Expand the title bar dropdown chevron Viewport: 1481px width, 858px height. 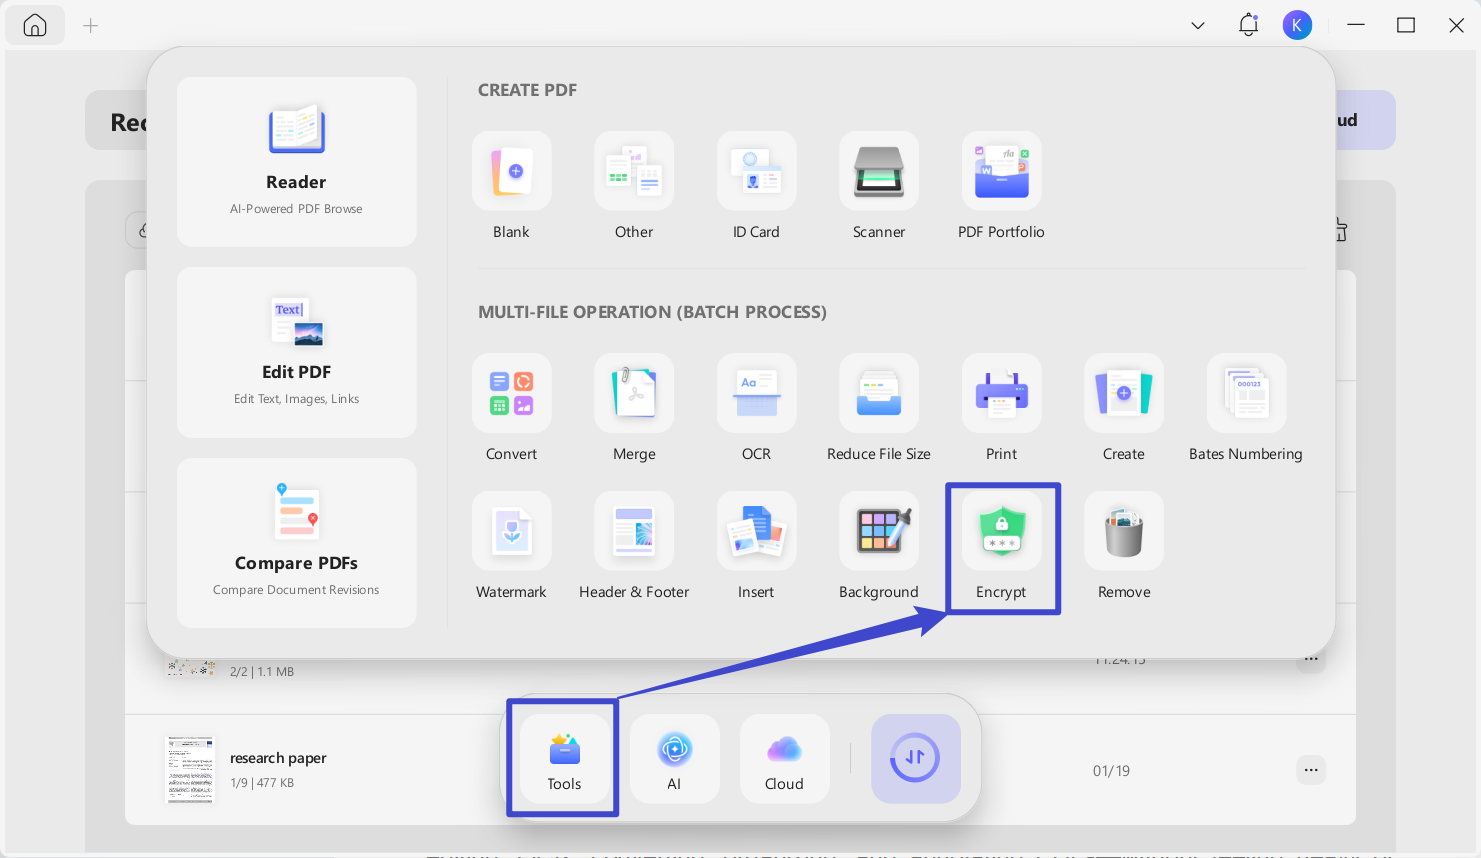[1198, 25]
